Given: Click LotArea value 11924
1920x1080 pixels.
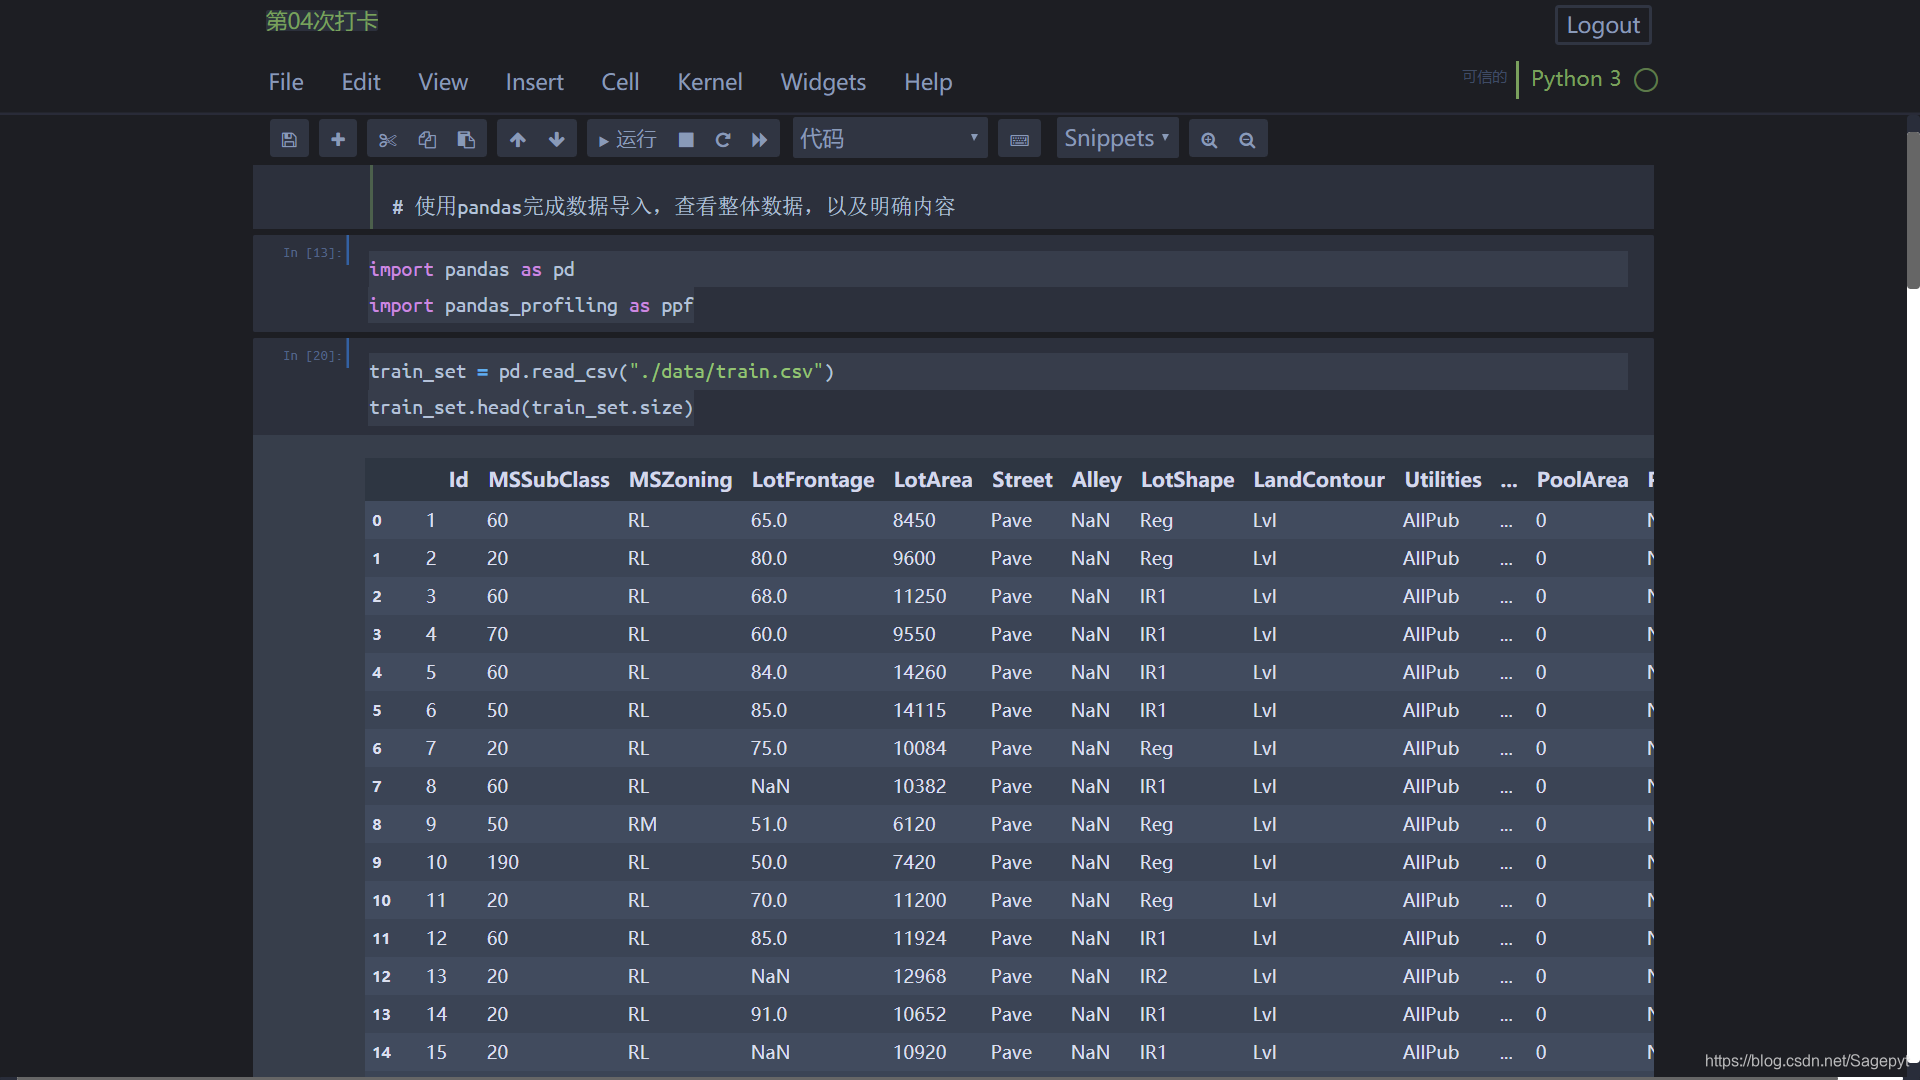Looking at the screenshot, I should [x=919, y=938].
